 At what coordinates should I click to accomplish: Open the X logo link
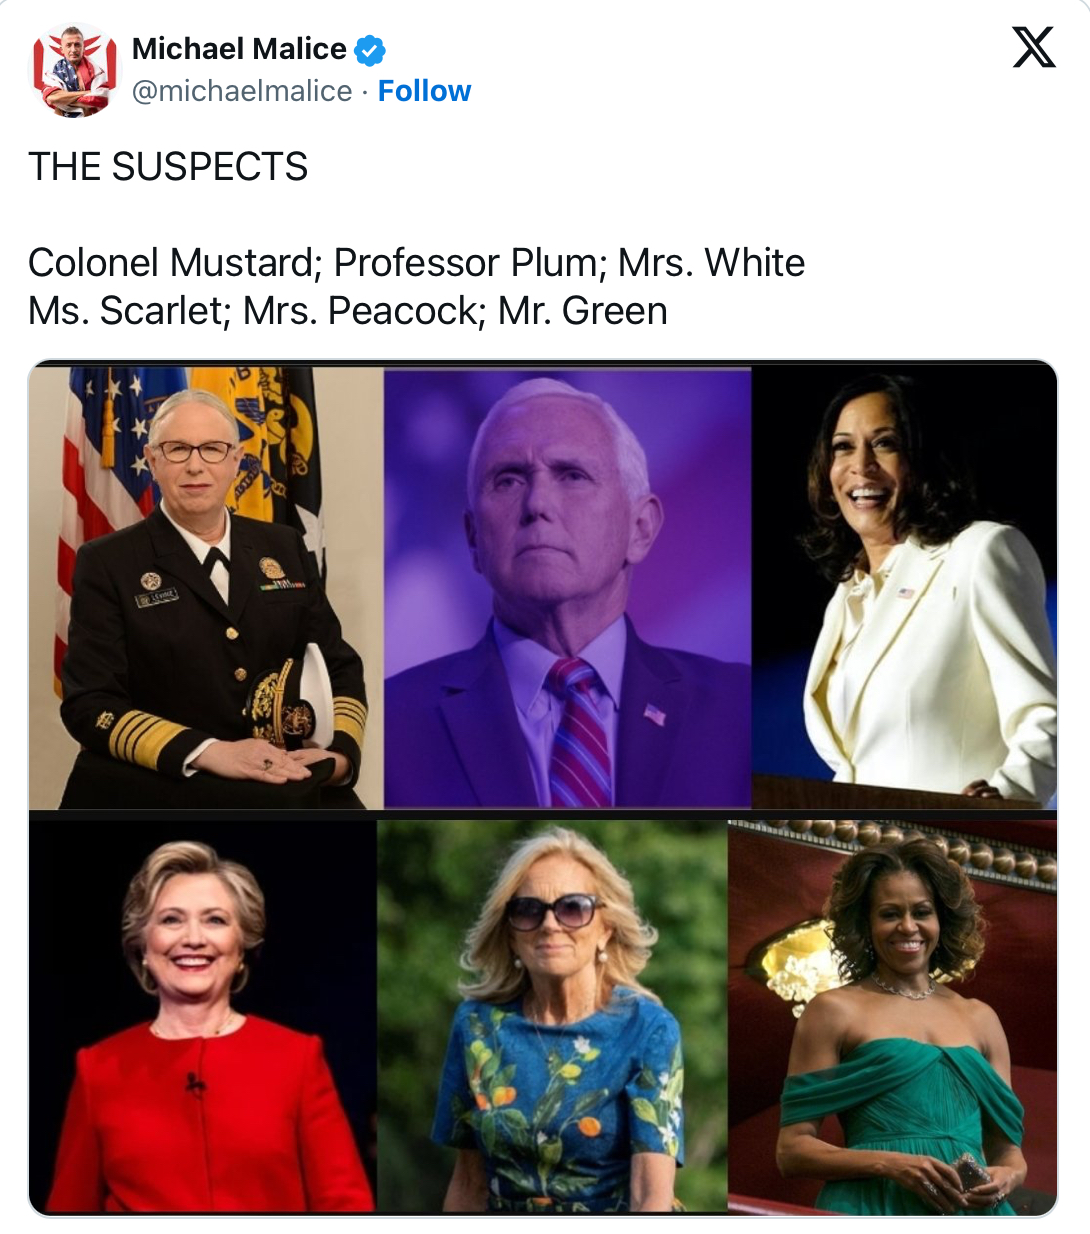[x=1033, y=47]
